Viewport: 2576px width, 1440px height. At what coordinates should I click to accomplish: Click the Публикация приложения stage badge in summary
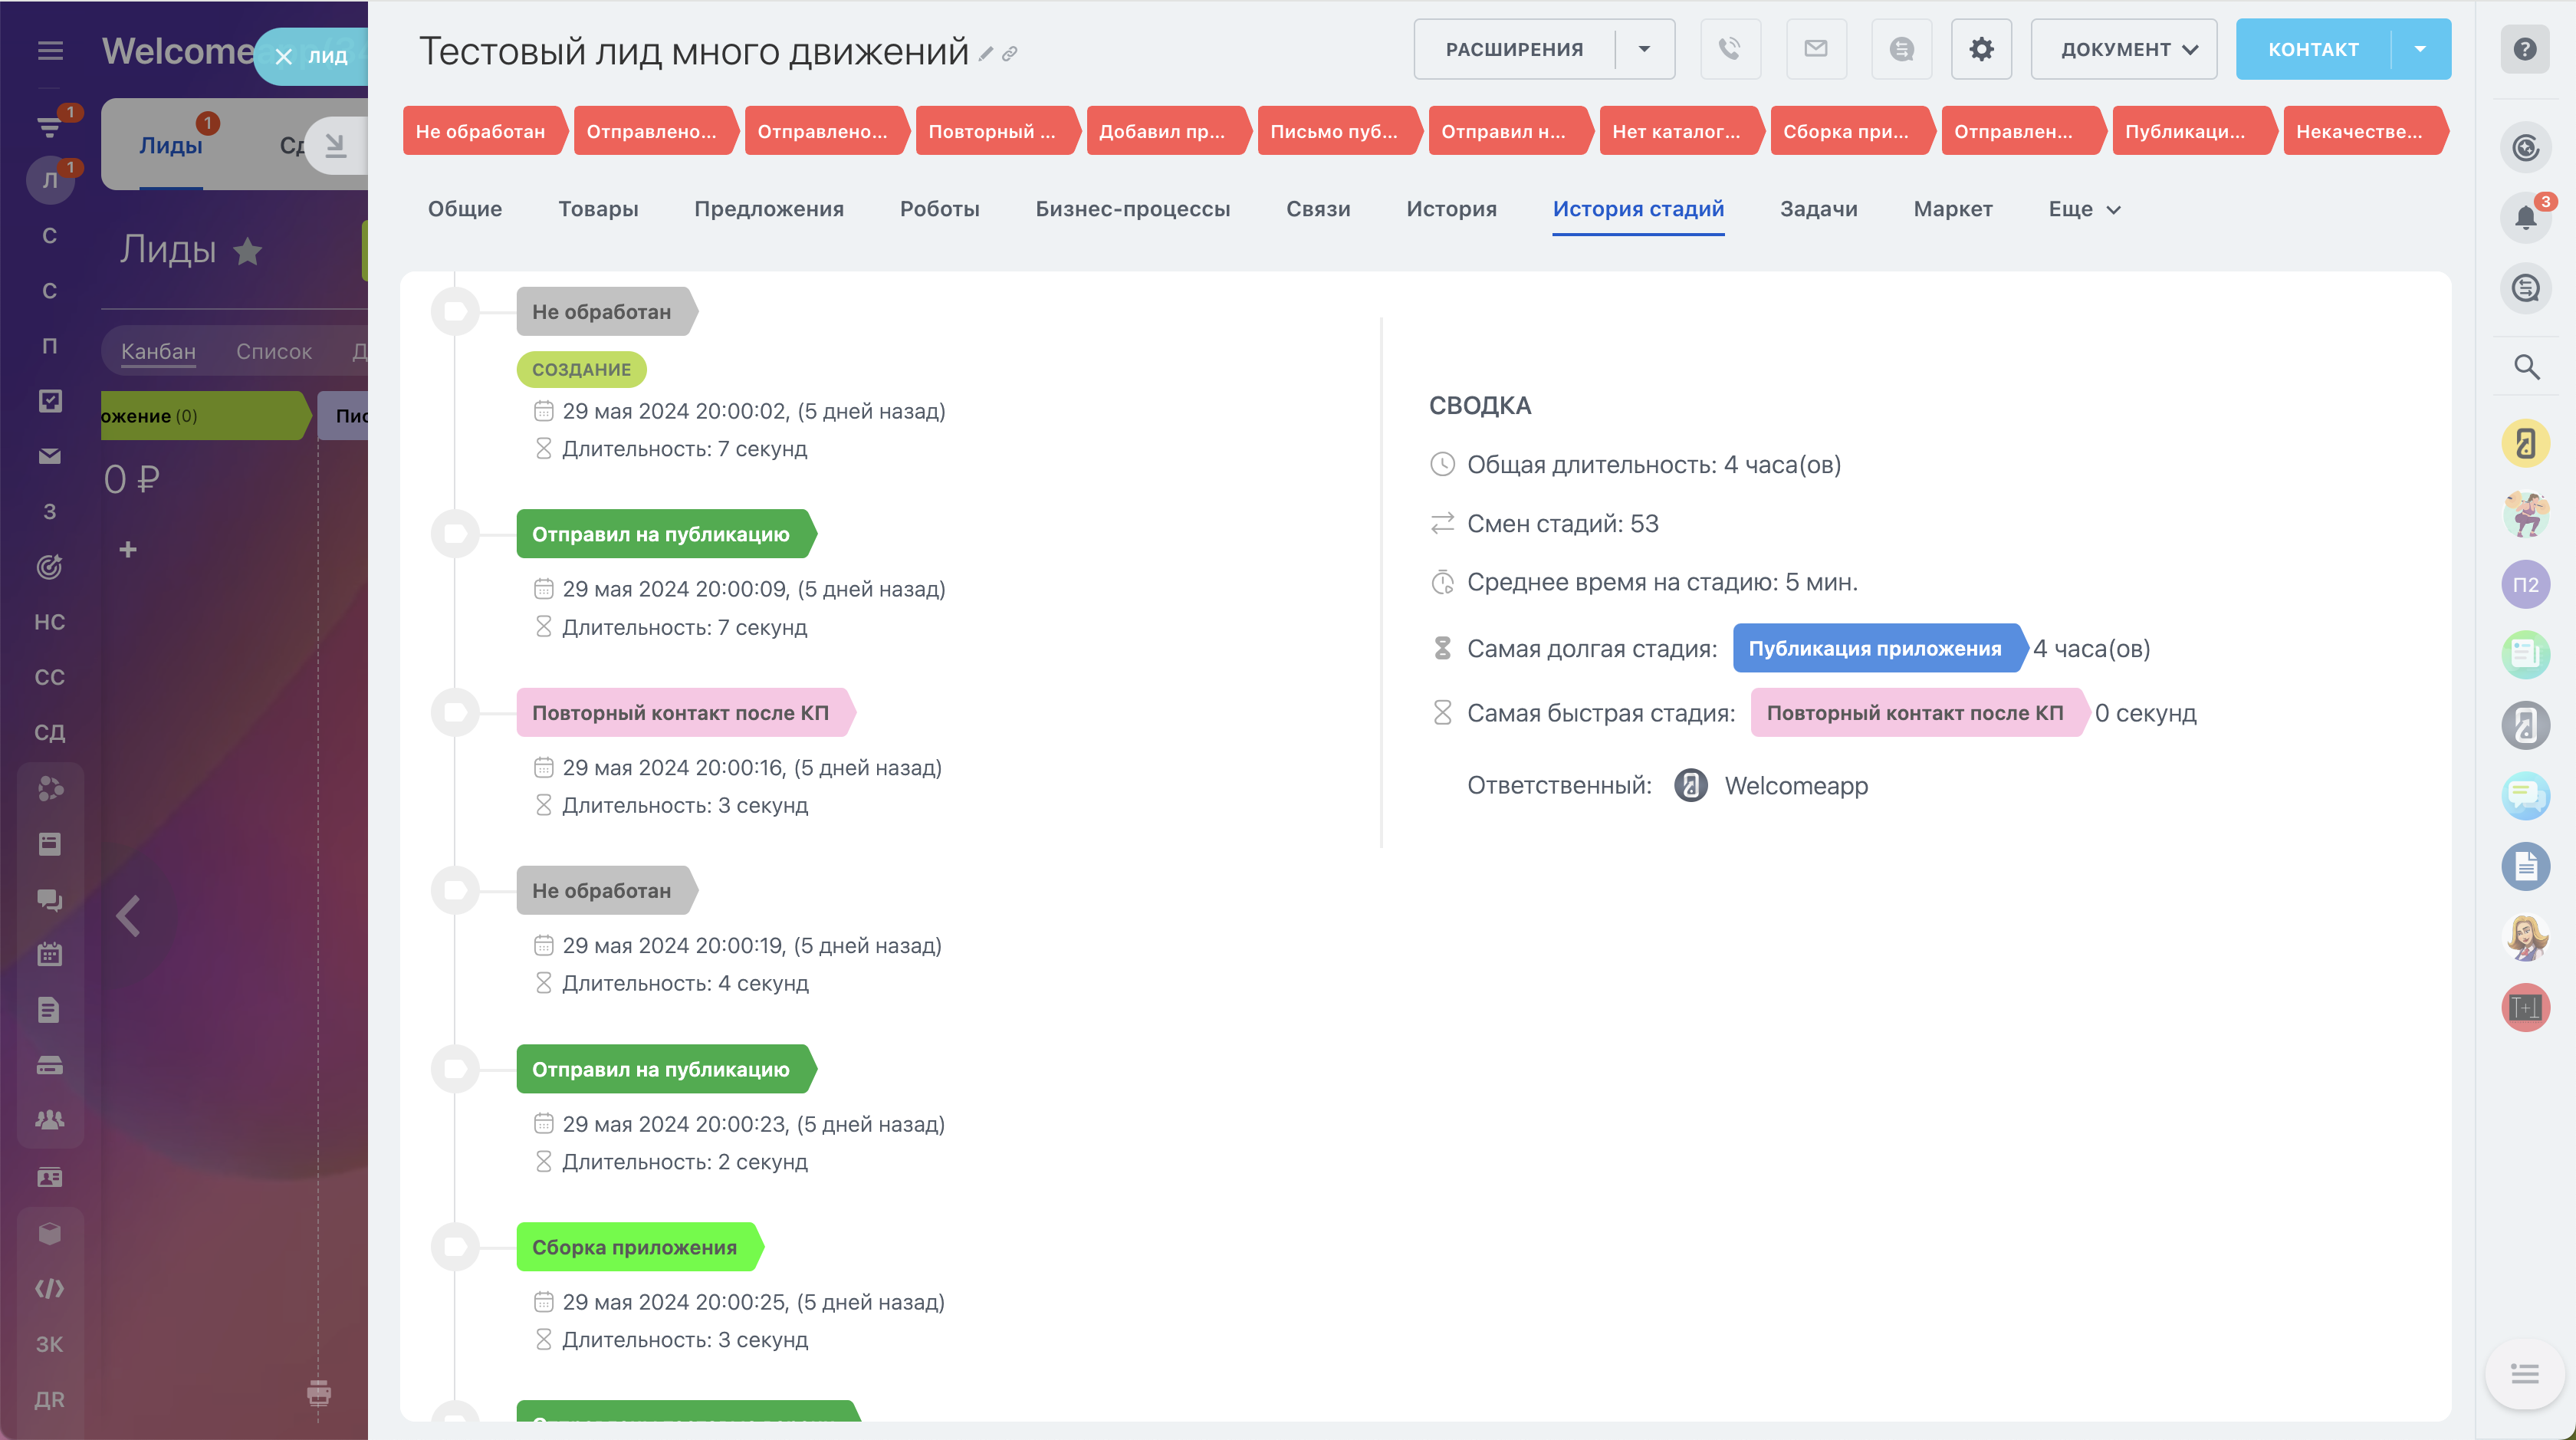[1874, 648]
